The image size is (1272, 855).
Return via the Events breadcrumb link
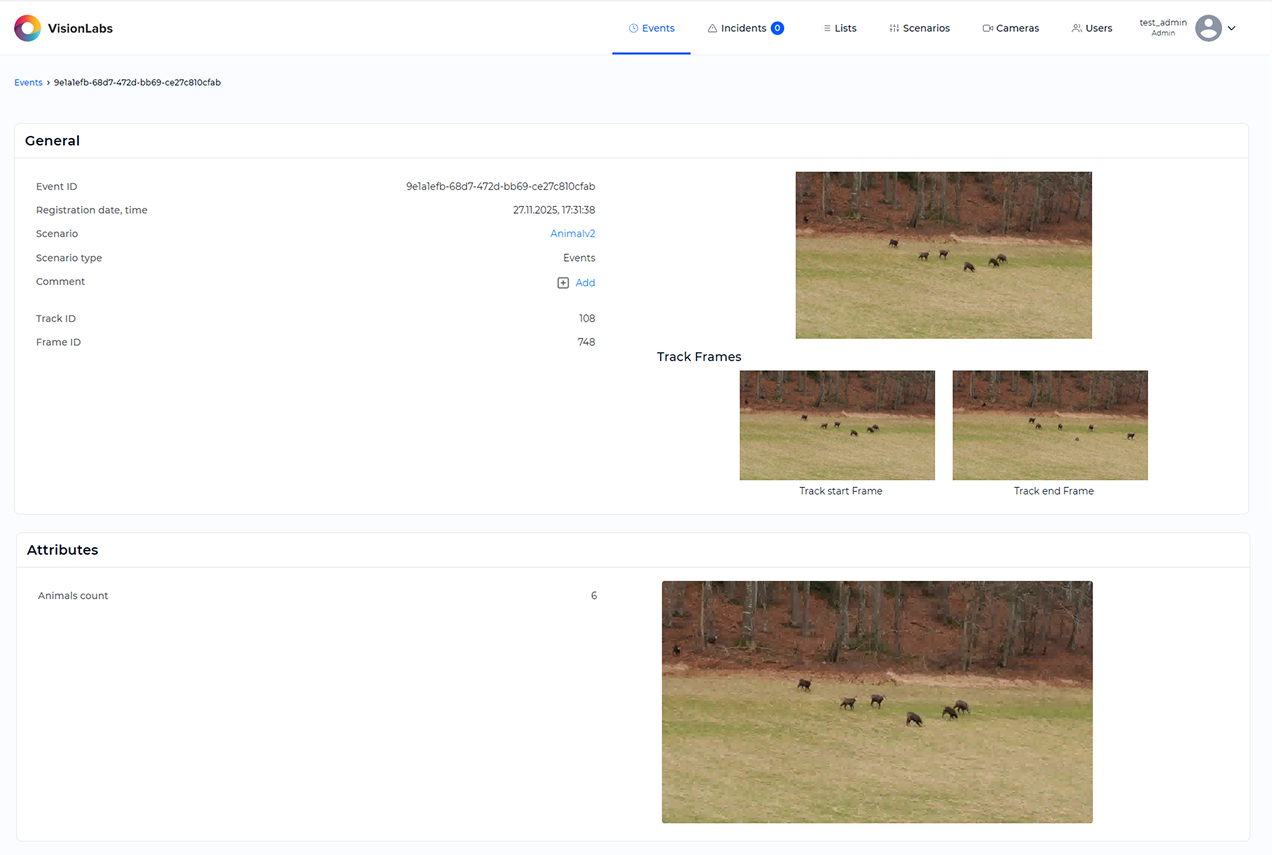point(28,82)
